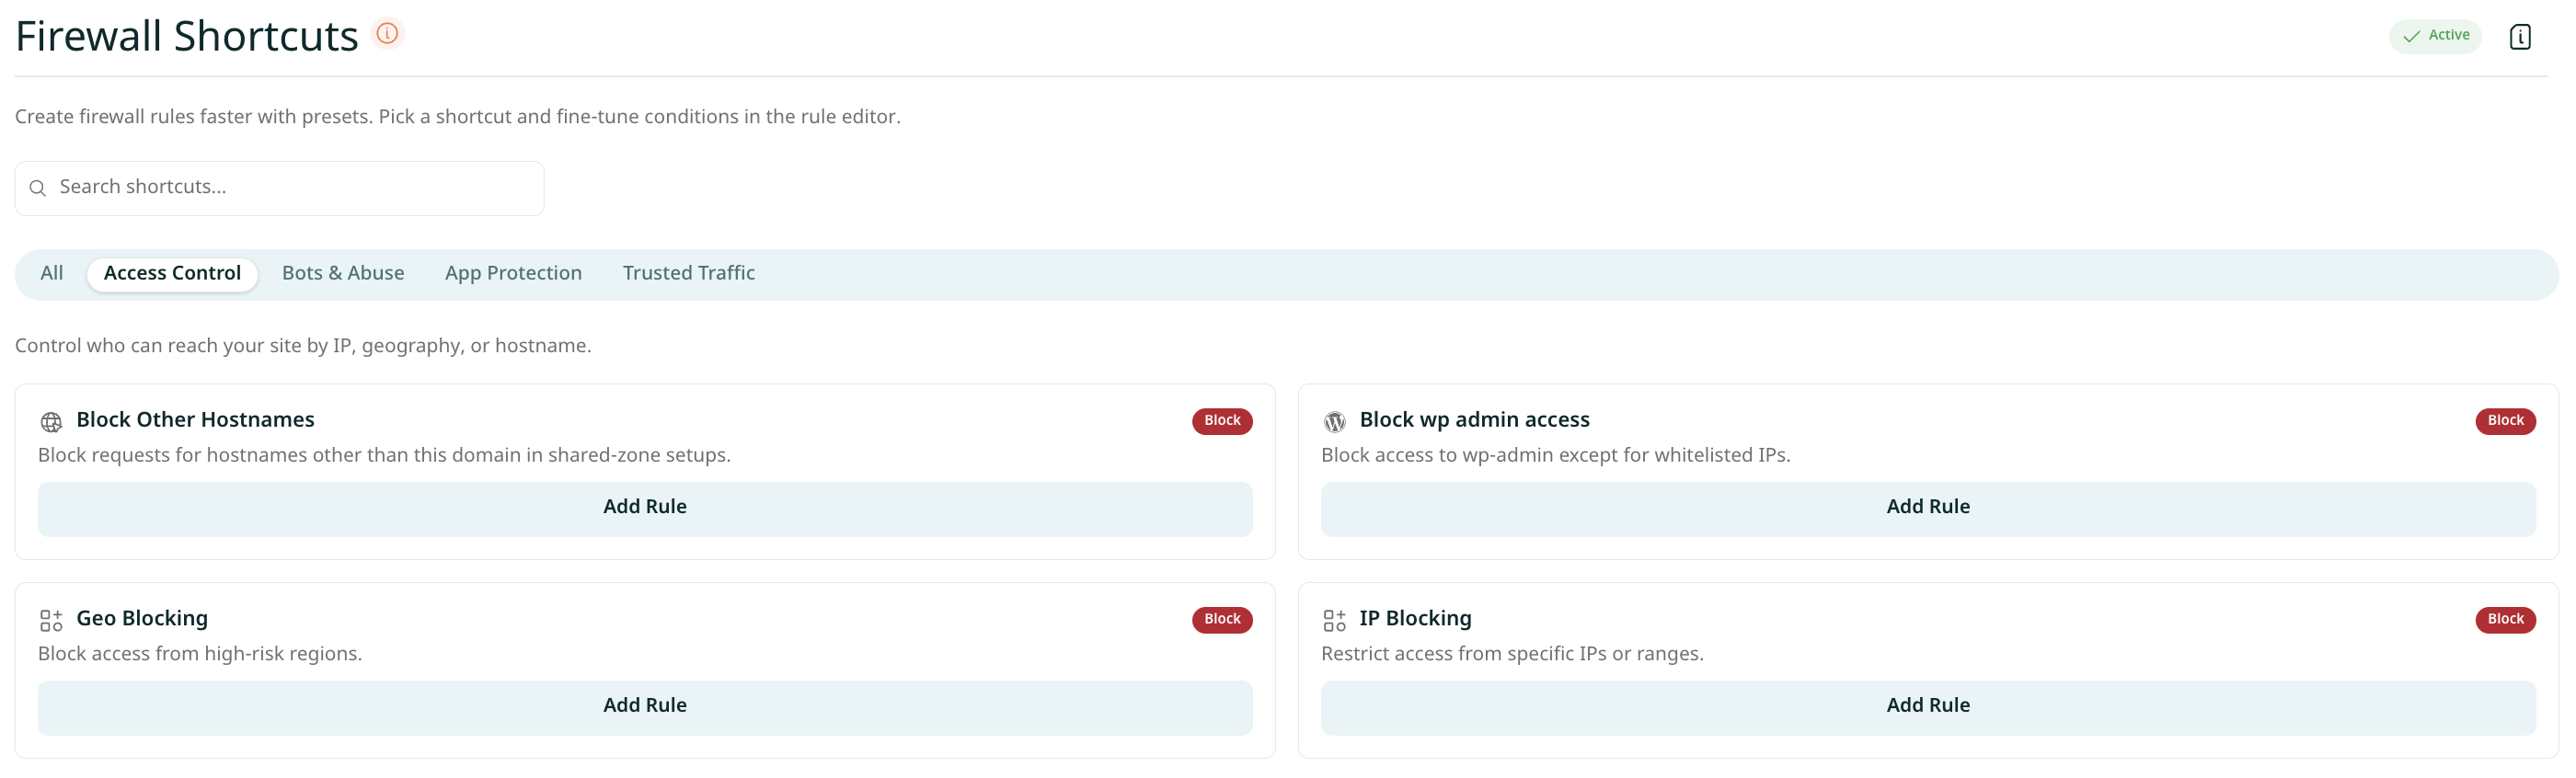Focus the Search shortcuts input field
This screenshot has height=778, width=2576.
pos(279,188)
